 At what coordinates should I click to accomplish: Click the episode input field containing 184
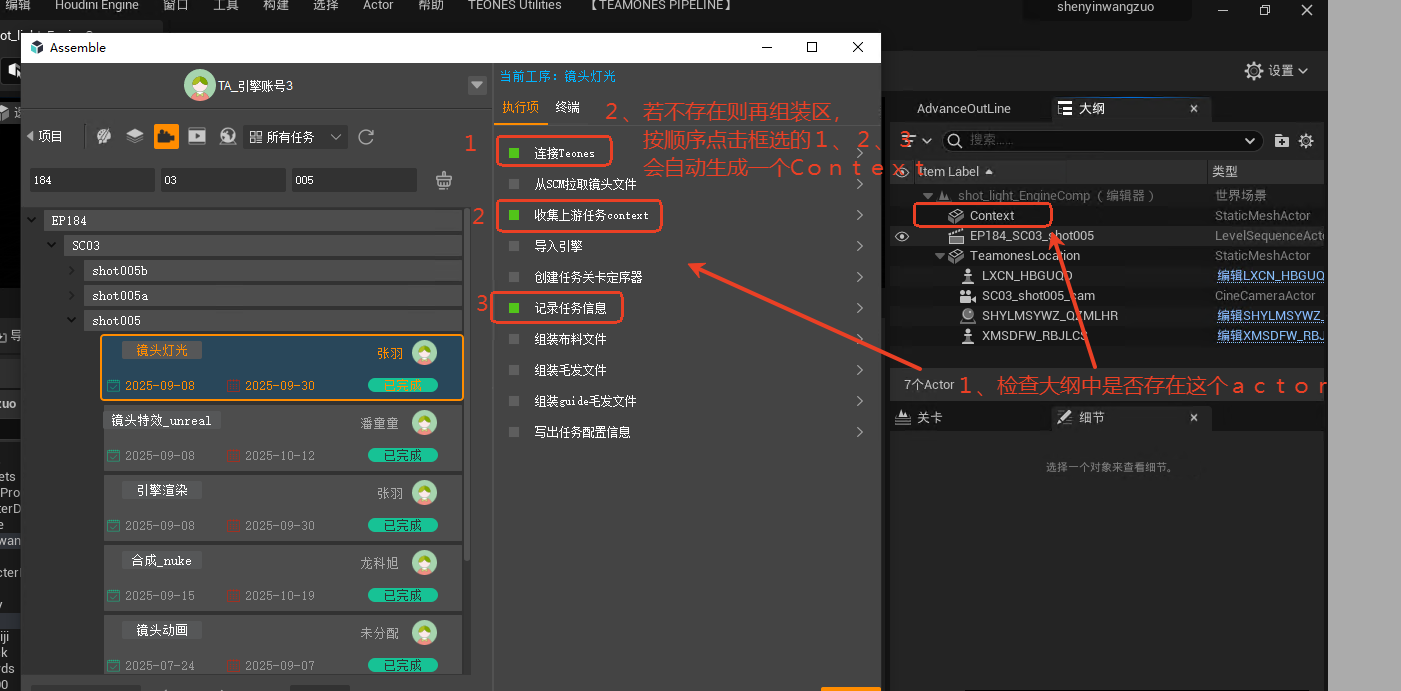(90, 180)
